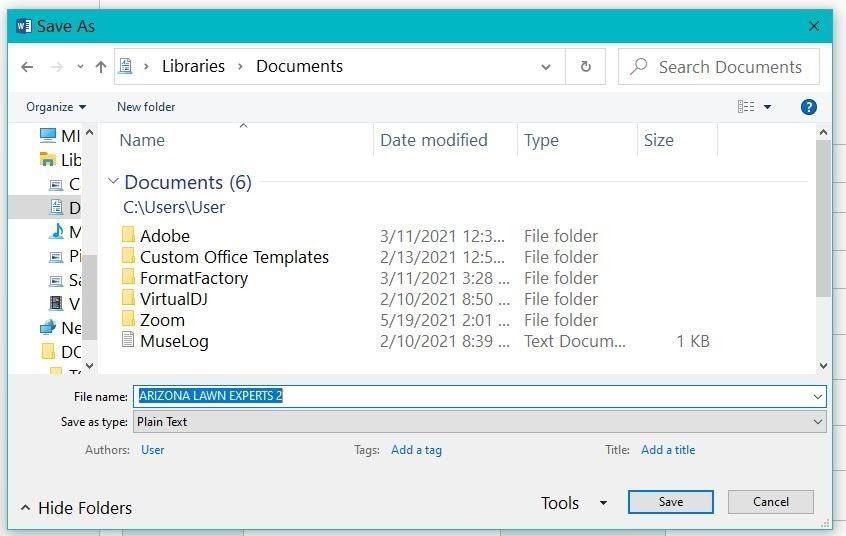Click the Search Documents field
Screen dimensions: 846x536
719,67
